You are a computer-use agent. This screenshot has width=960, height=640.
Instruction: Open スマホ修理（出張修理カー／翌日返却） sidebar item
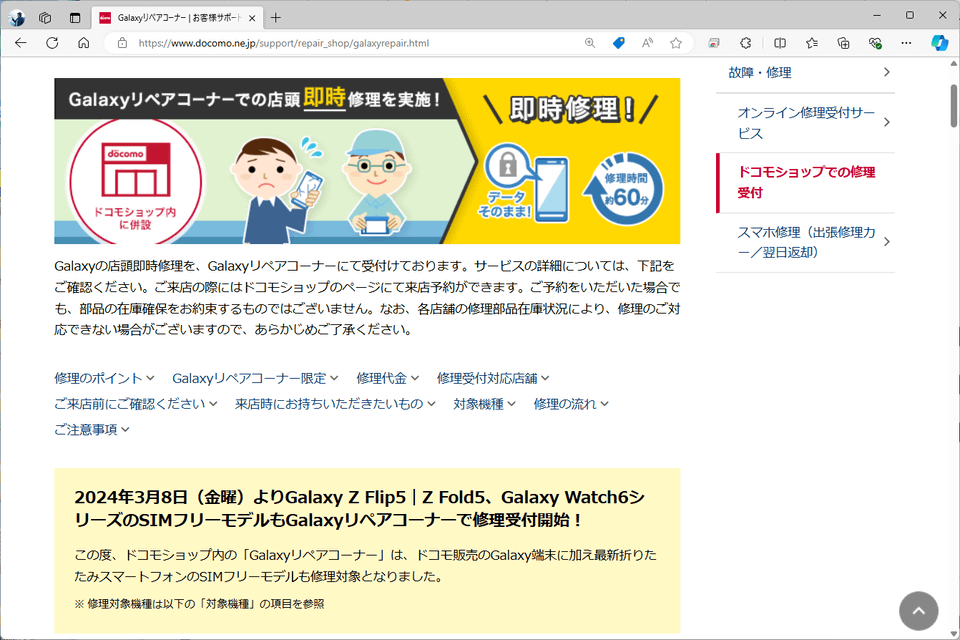click(x=806, y=242)
